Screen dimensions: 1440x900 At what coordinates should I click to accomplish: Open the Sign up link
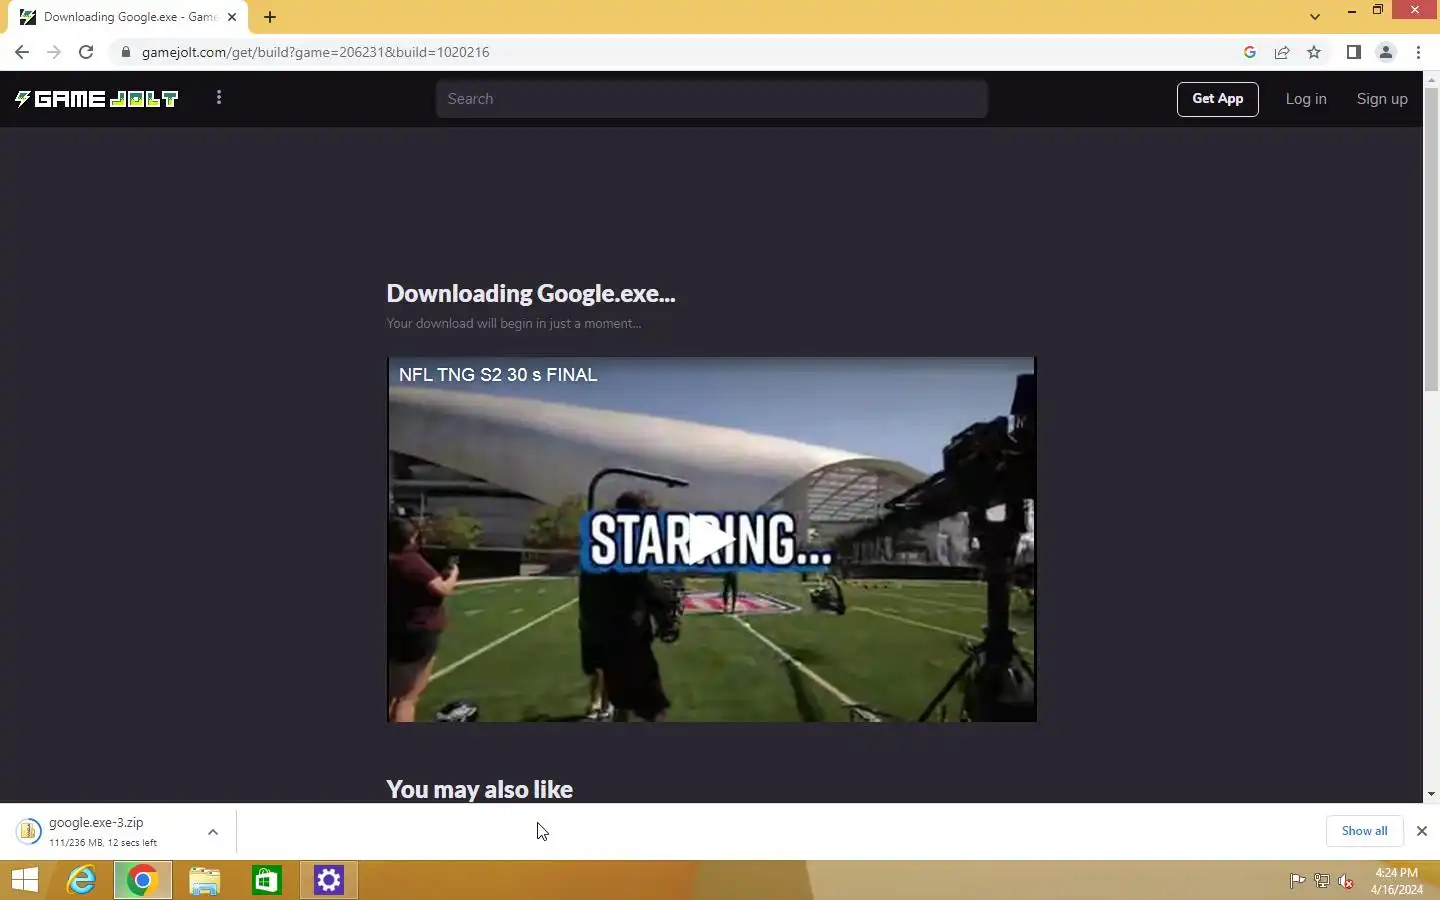pos(1382,99)
